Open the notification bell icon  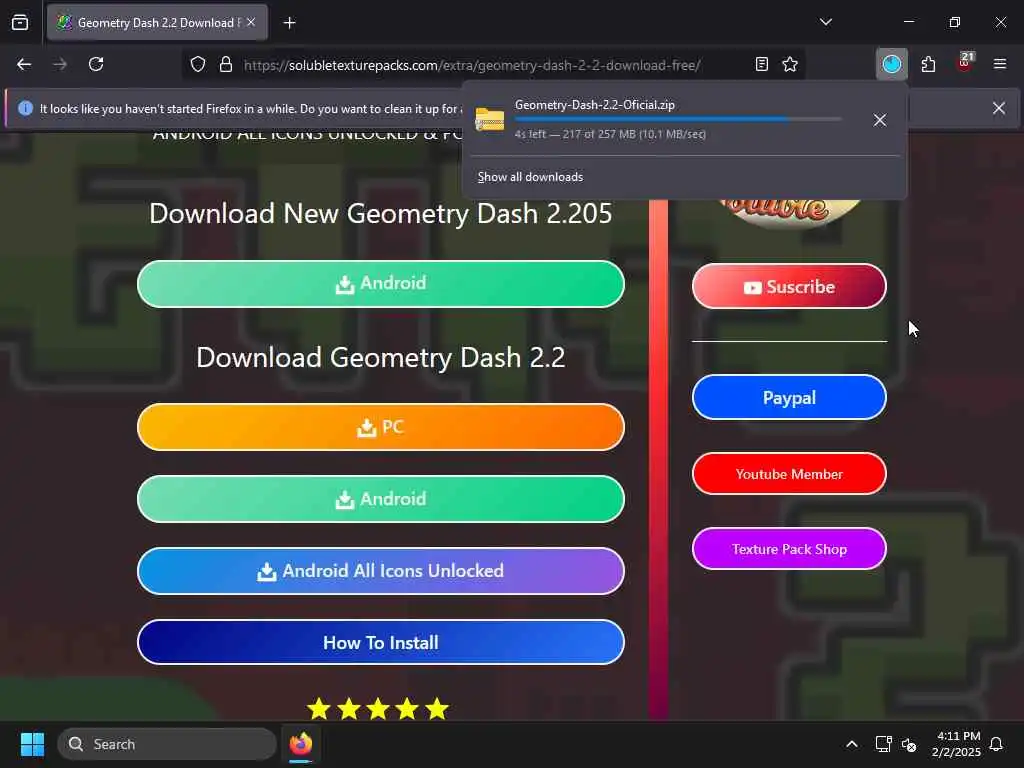[x=996, y=744]
